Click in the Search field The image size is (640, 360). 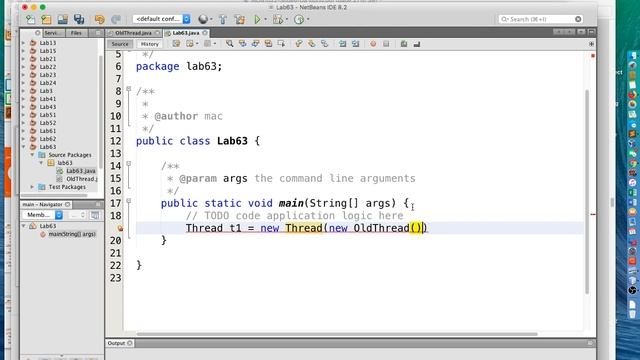[x=540, y=19]
